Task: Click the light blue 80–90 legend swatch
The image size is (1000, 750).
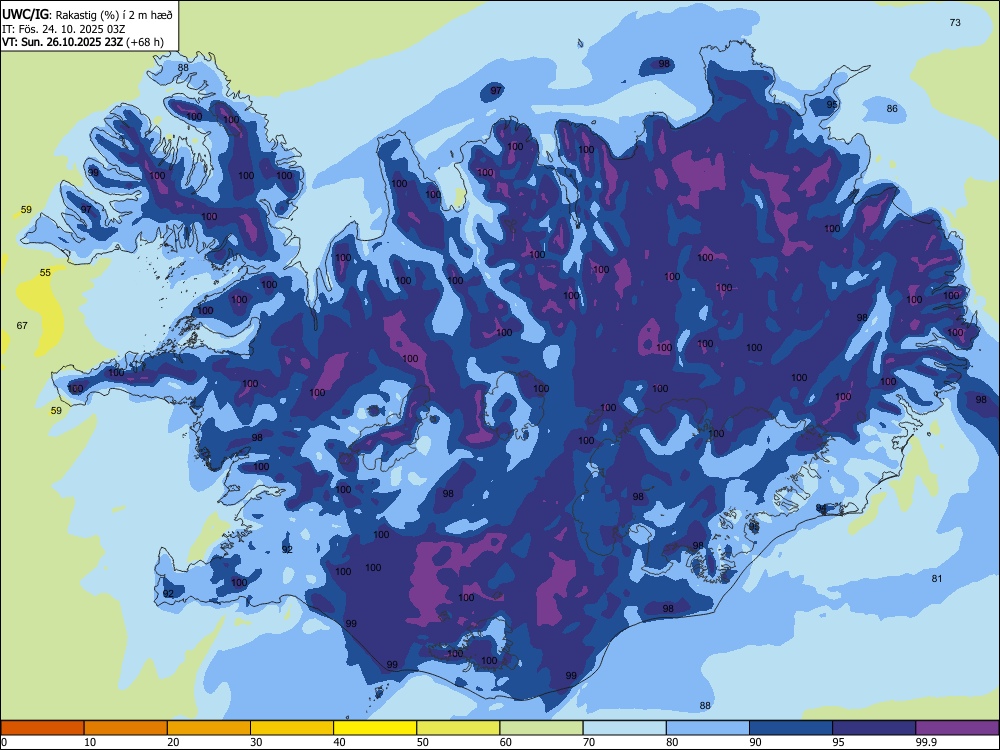Action: (x=708, y=728)
